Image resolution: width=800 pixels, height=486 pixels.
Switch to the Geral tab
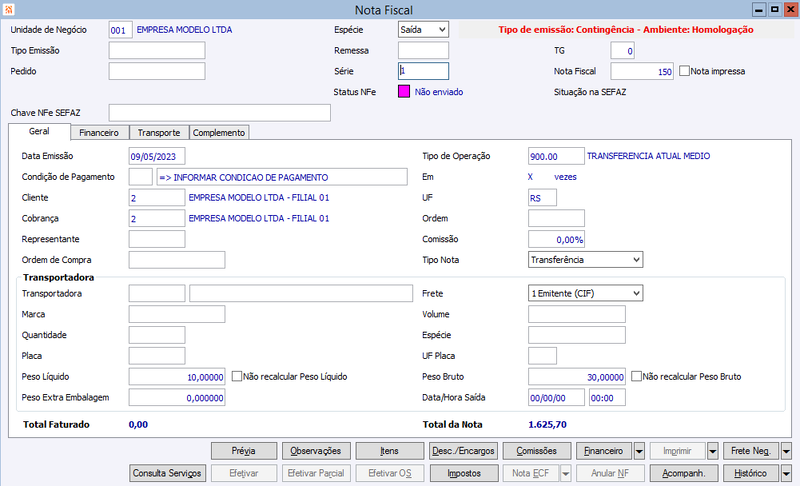point(39,131)
